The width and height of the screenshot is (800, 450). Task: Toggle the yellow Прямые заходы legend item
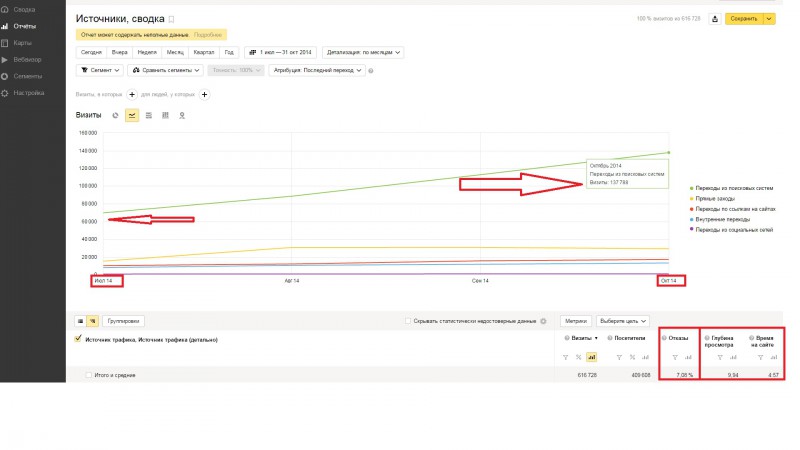712,198
